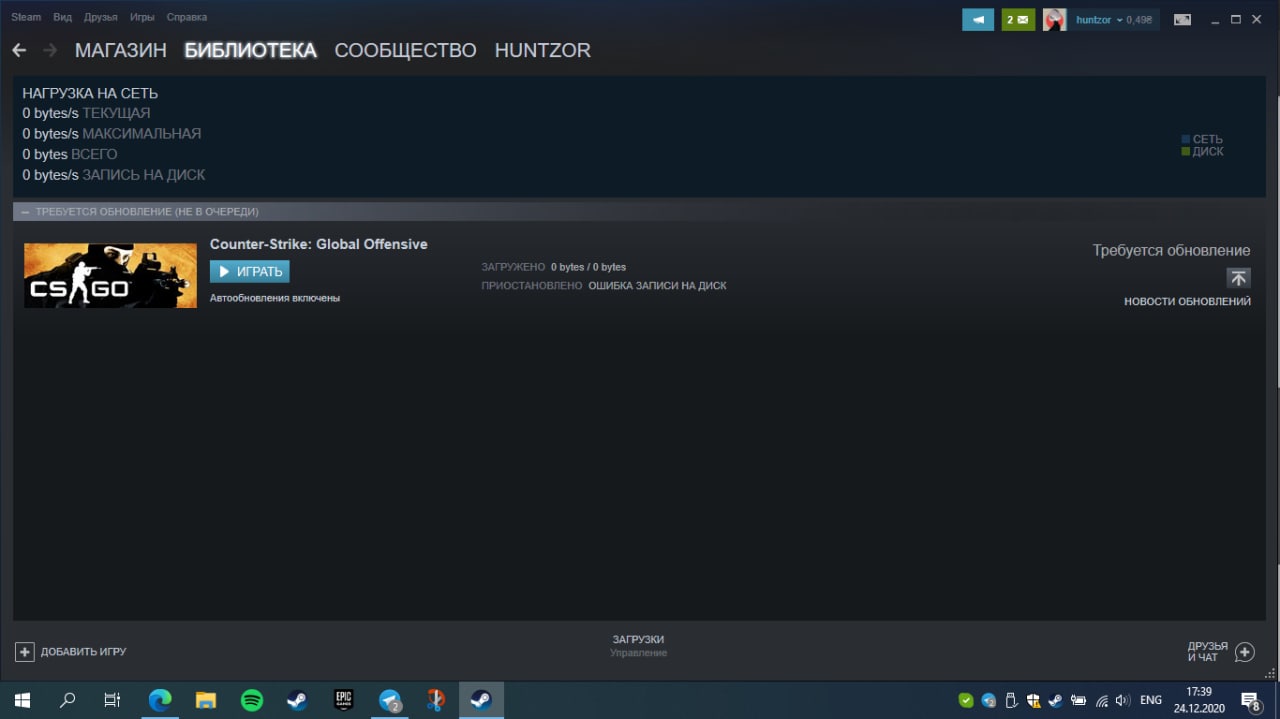Switch to the БИБЛИОТЕКА tab

click(x=250, y=50)
